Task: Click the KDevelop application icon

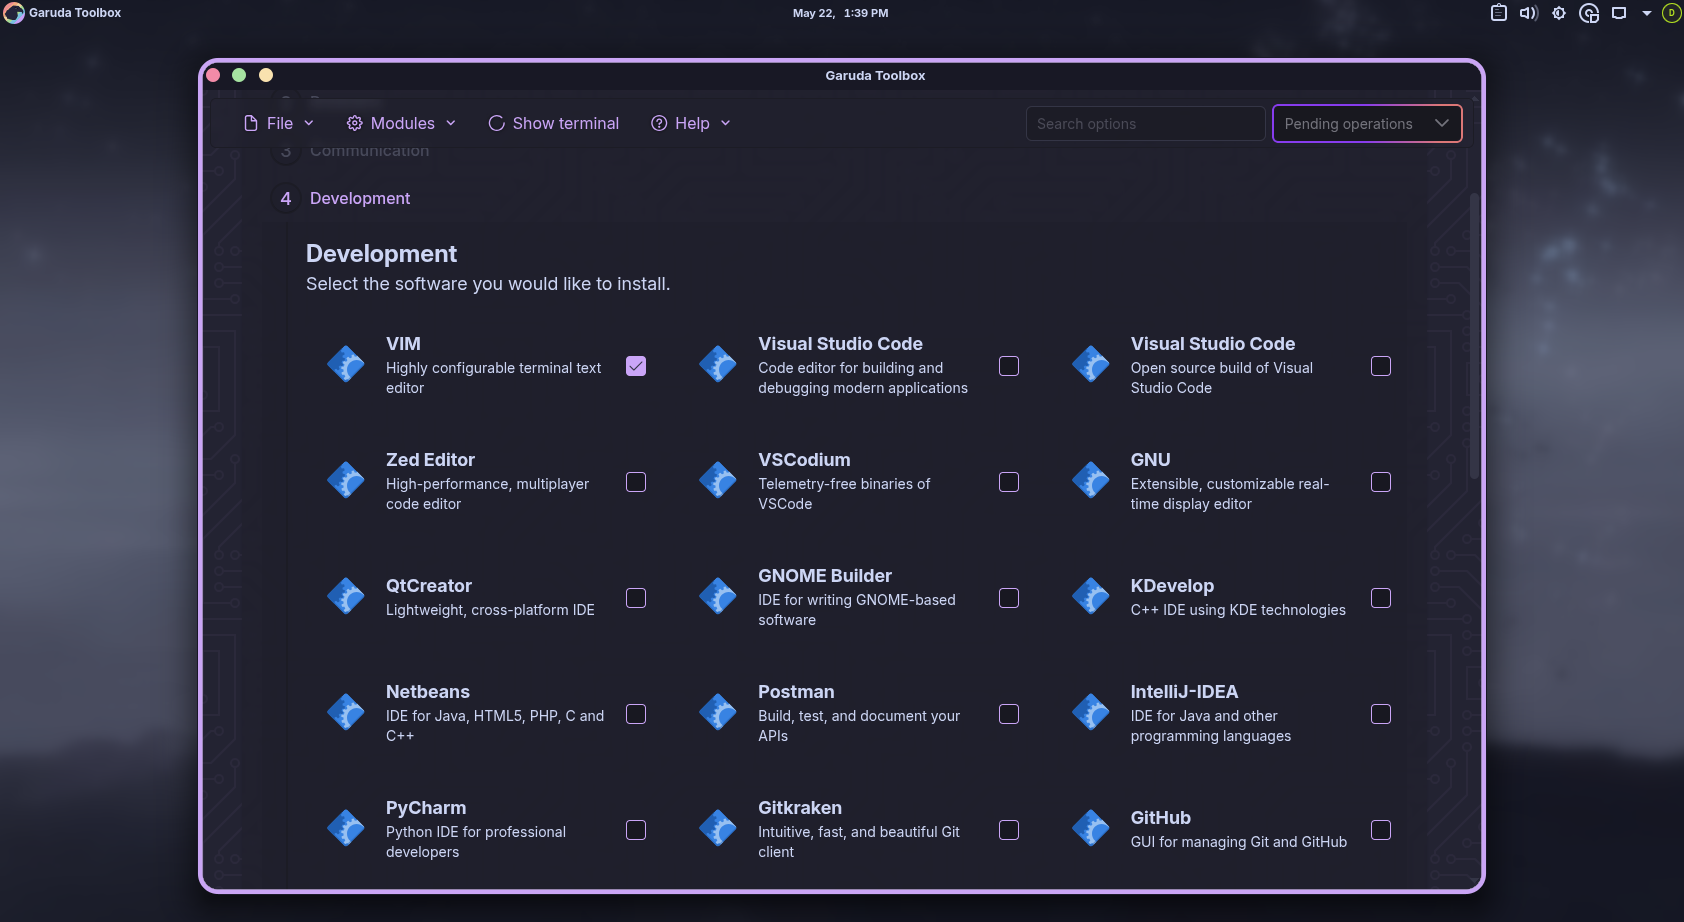Action: [x=1091, y=596]
